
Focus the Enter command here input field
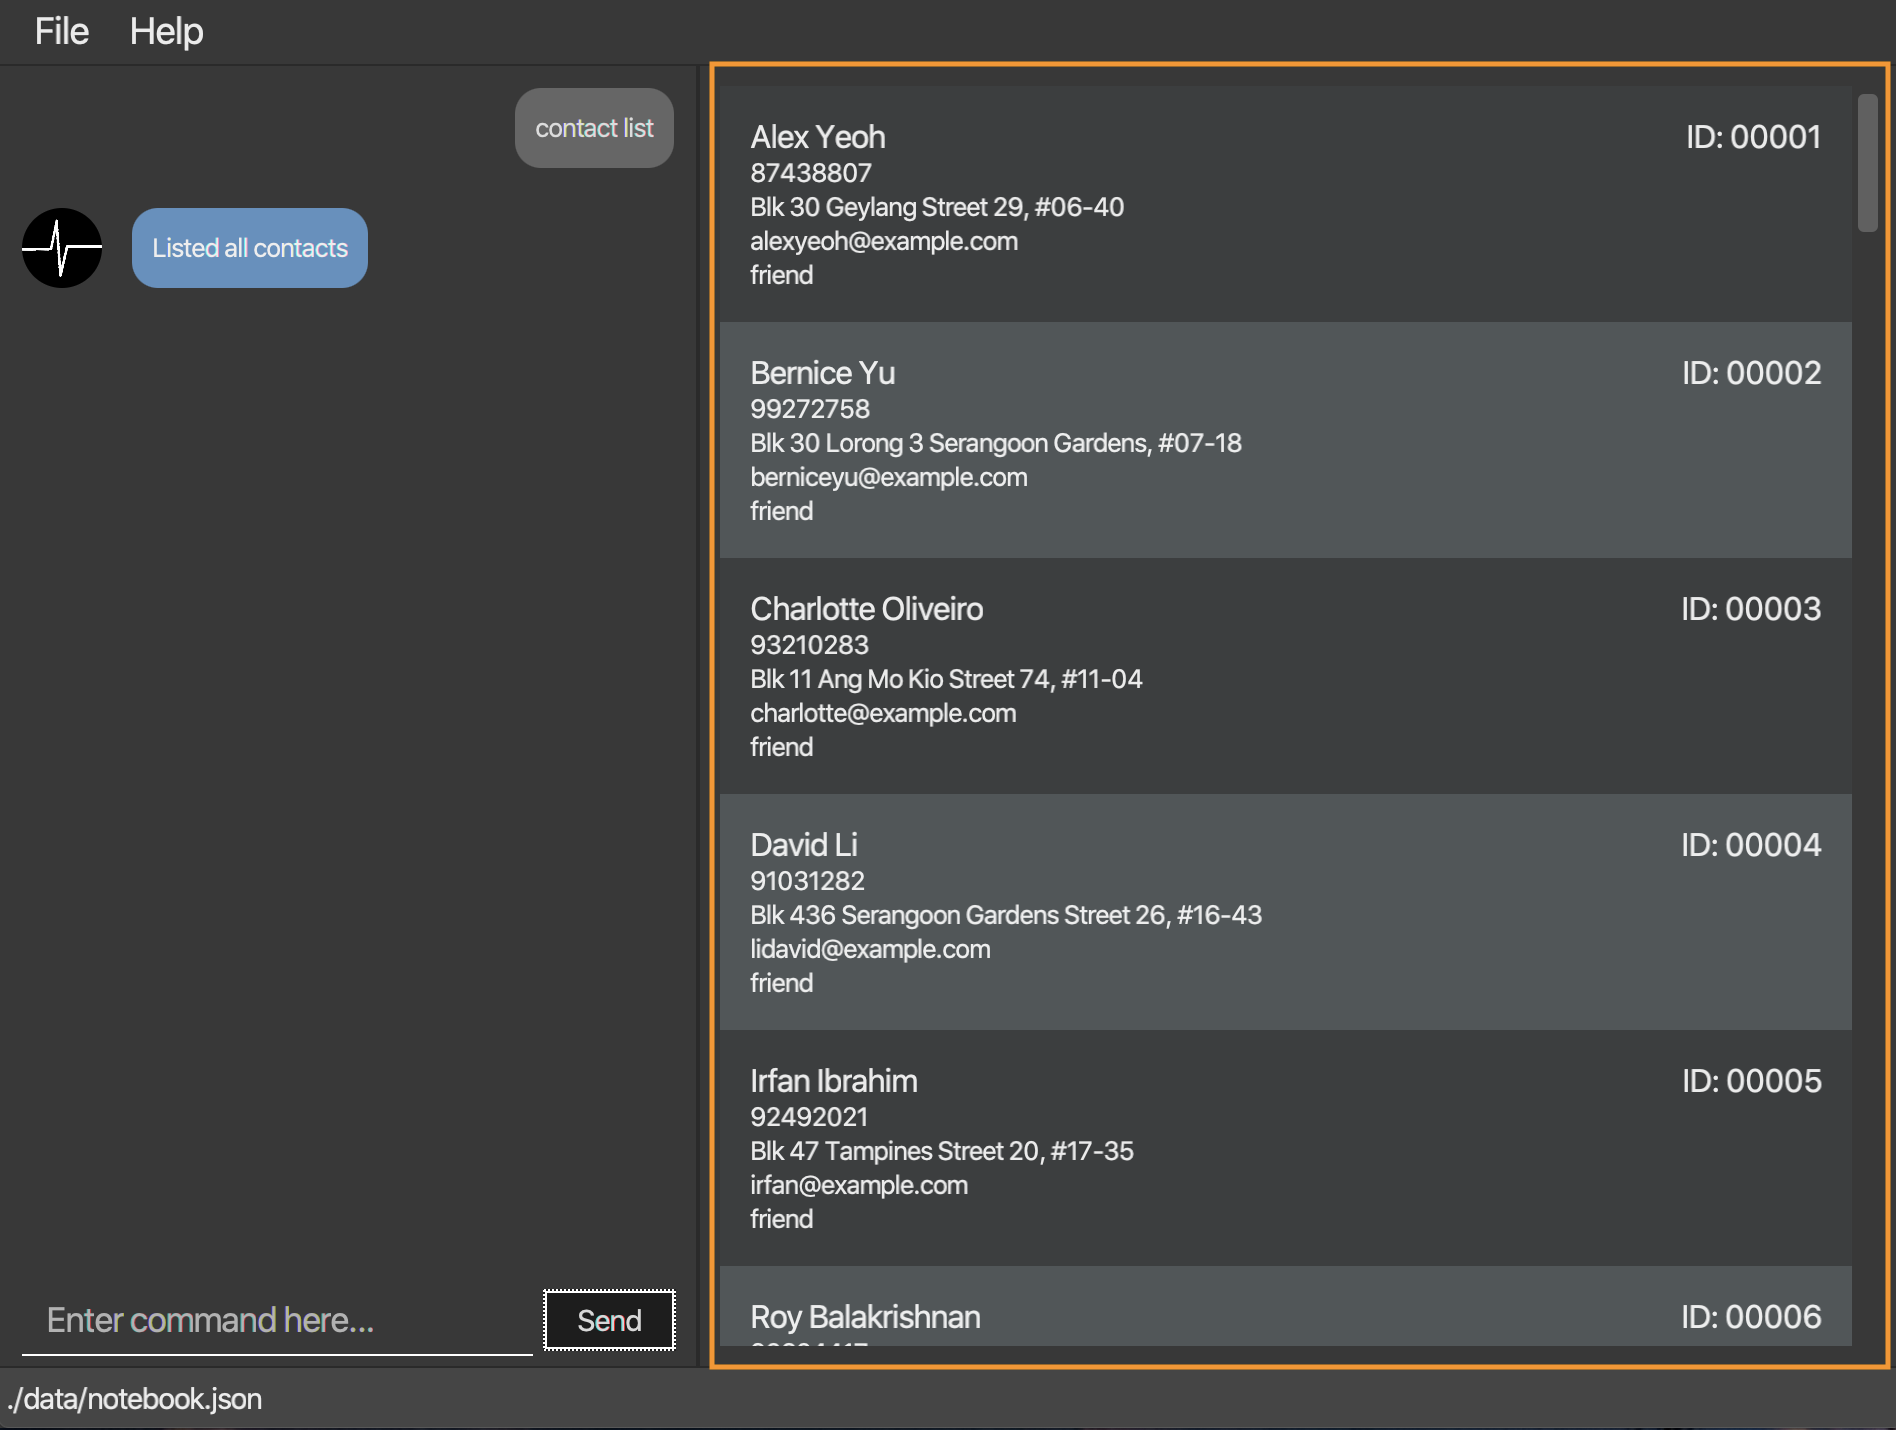click(x=277, y=1321)
